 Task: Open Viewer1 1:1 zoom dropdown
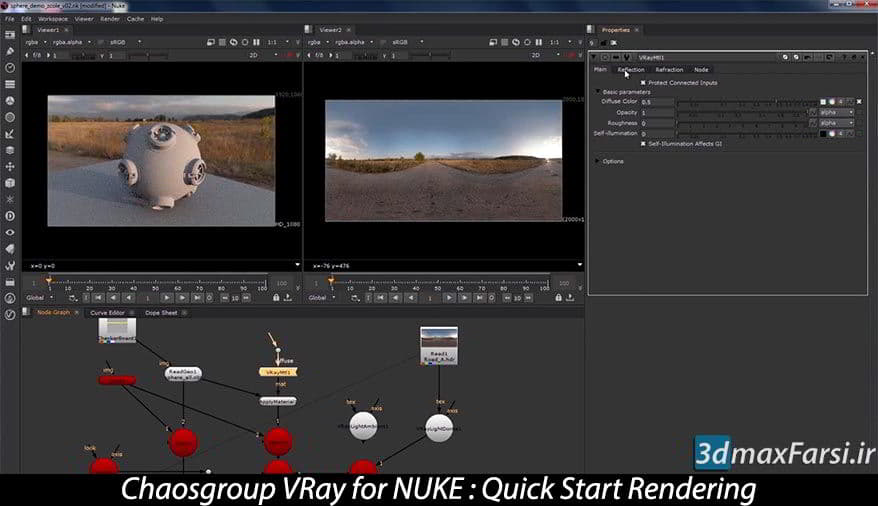(278, 43)
